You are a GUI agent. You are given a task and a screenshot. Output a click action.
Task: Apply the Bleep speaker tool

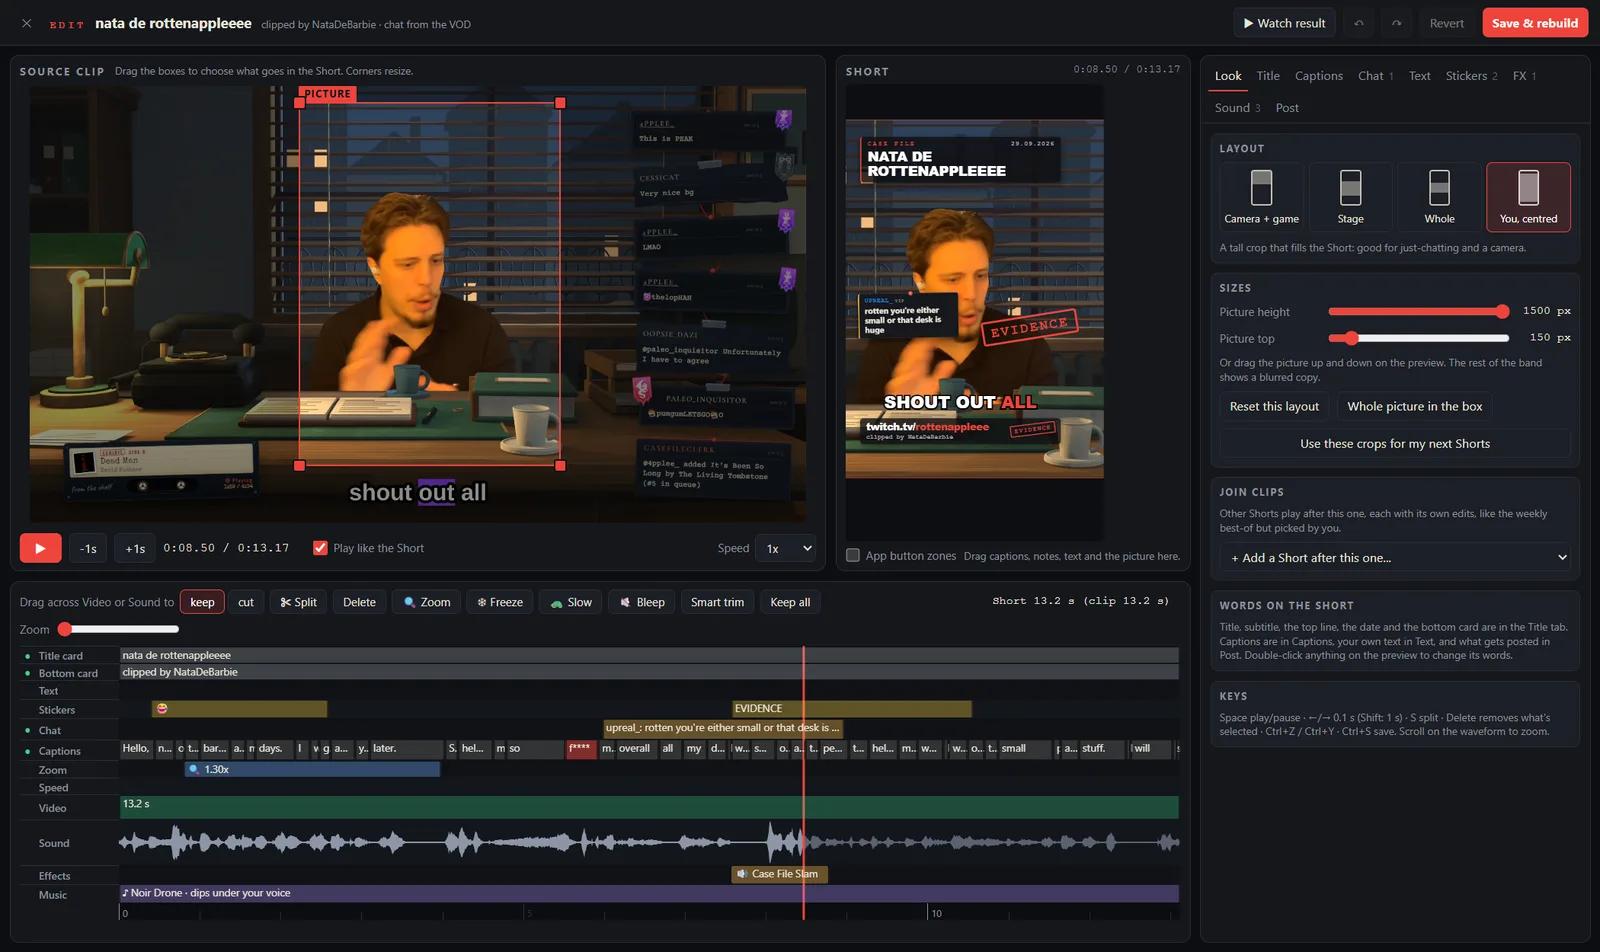(642, 602)
